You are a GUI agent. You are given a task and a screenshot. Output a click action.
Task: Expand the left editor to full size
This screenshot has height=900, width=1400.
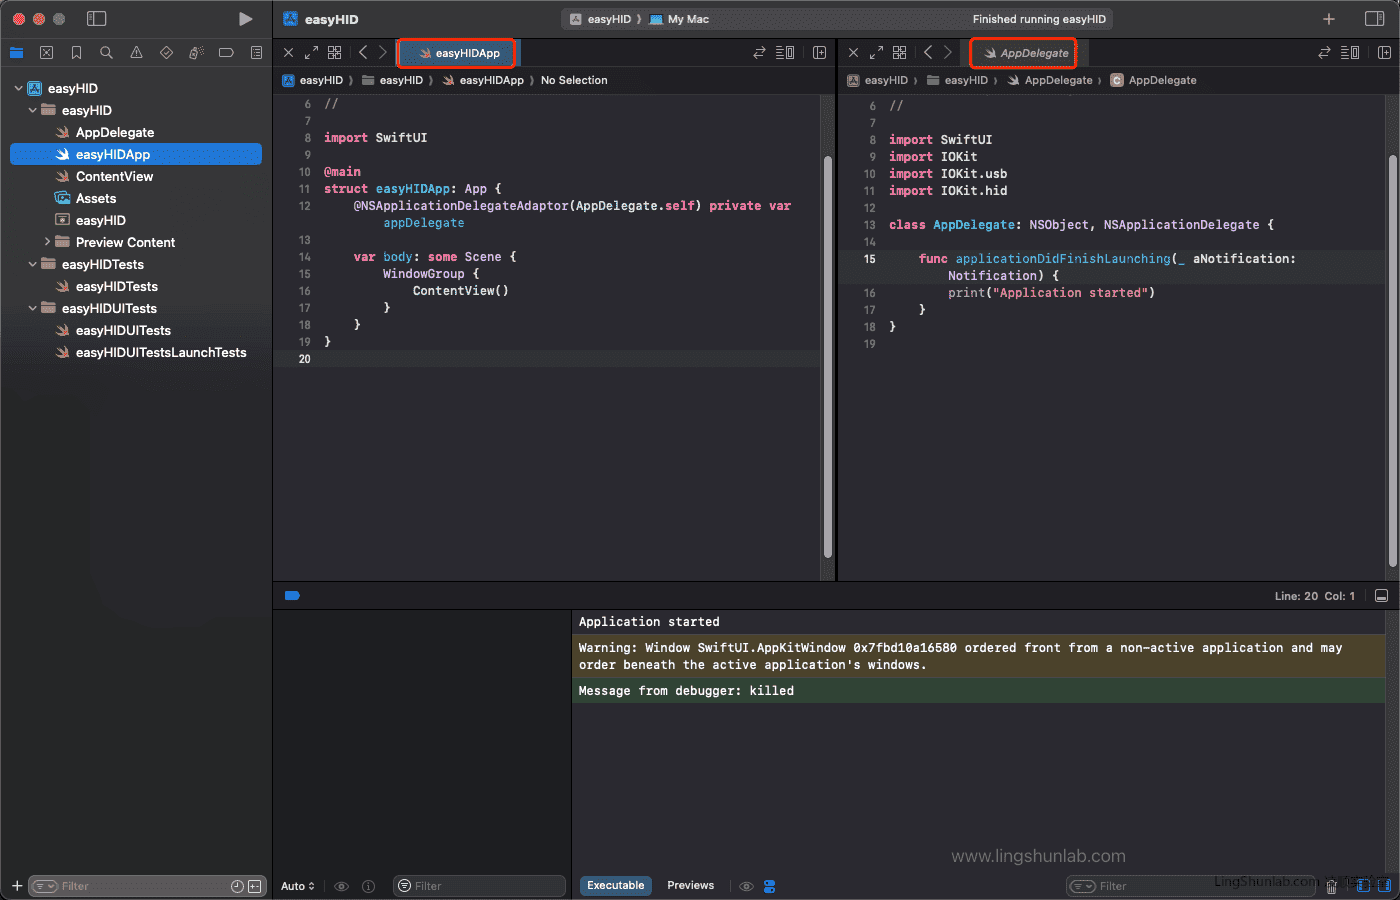(x=311, y=53)
